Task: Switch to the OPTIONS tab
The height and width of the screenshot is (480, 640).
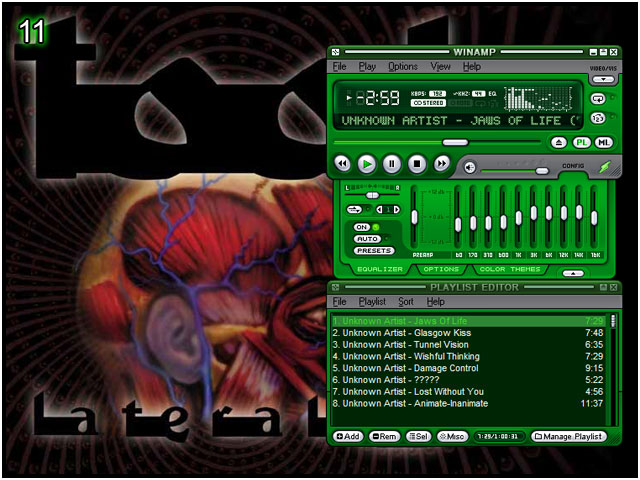Action: pos(441,269)
